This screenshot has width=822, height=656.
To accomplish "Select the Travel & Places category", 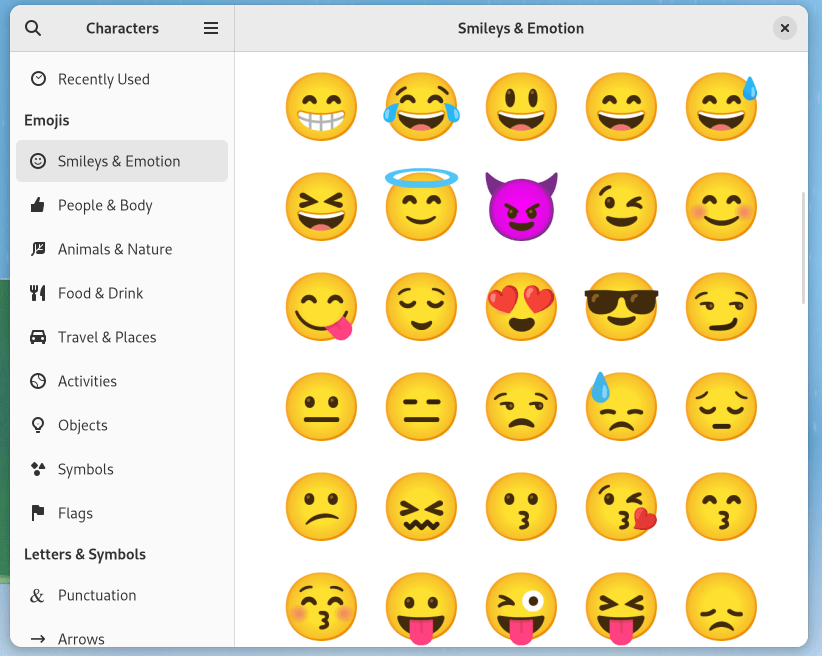I will [x=108, y=337].
